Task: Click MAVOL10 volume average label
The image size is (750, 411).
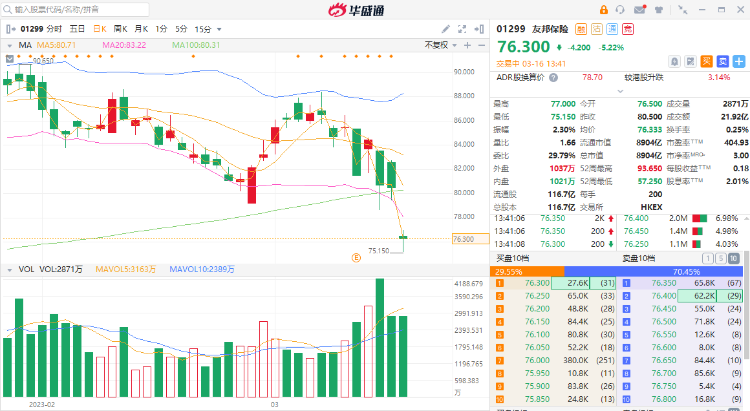Action: click(x=202, y=269)
